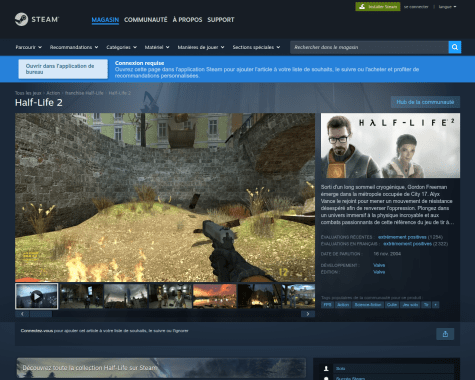Image resolution: width=475 pixels, height=380 pixels.
Task: Click the magnifier search button
Action: (455, 47)
